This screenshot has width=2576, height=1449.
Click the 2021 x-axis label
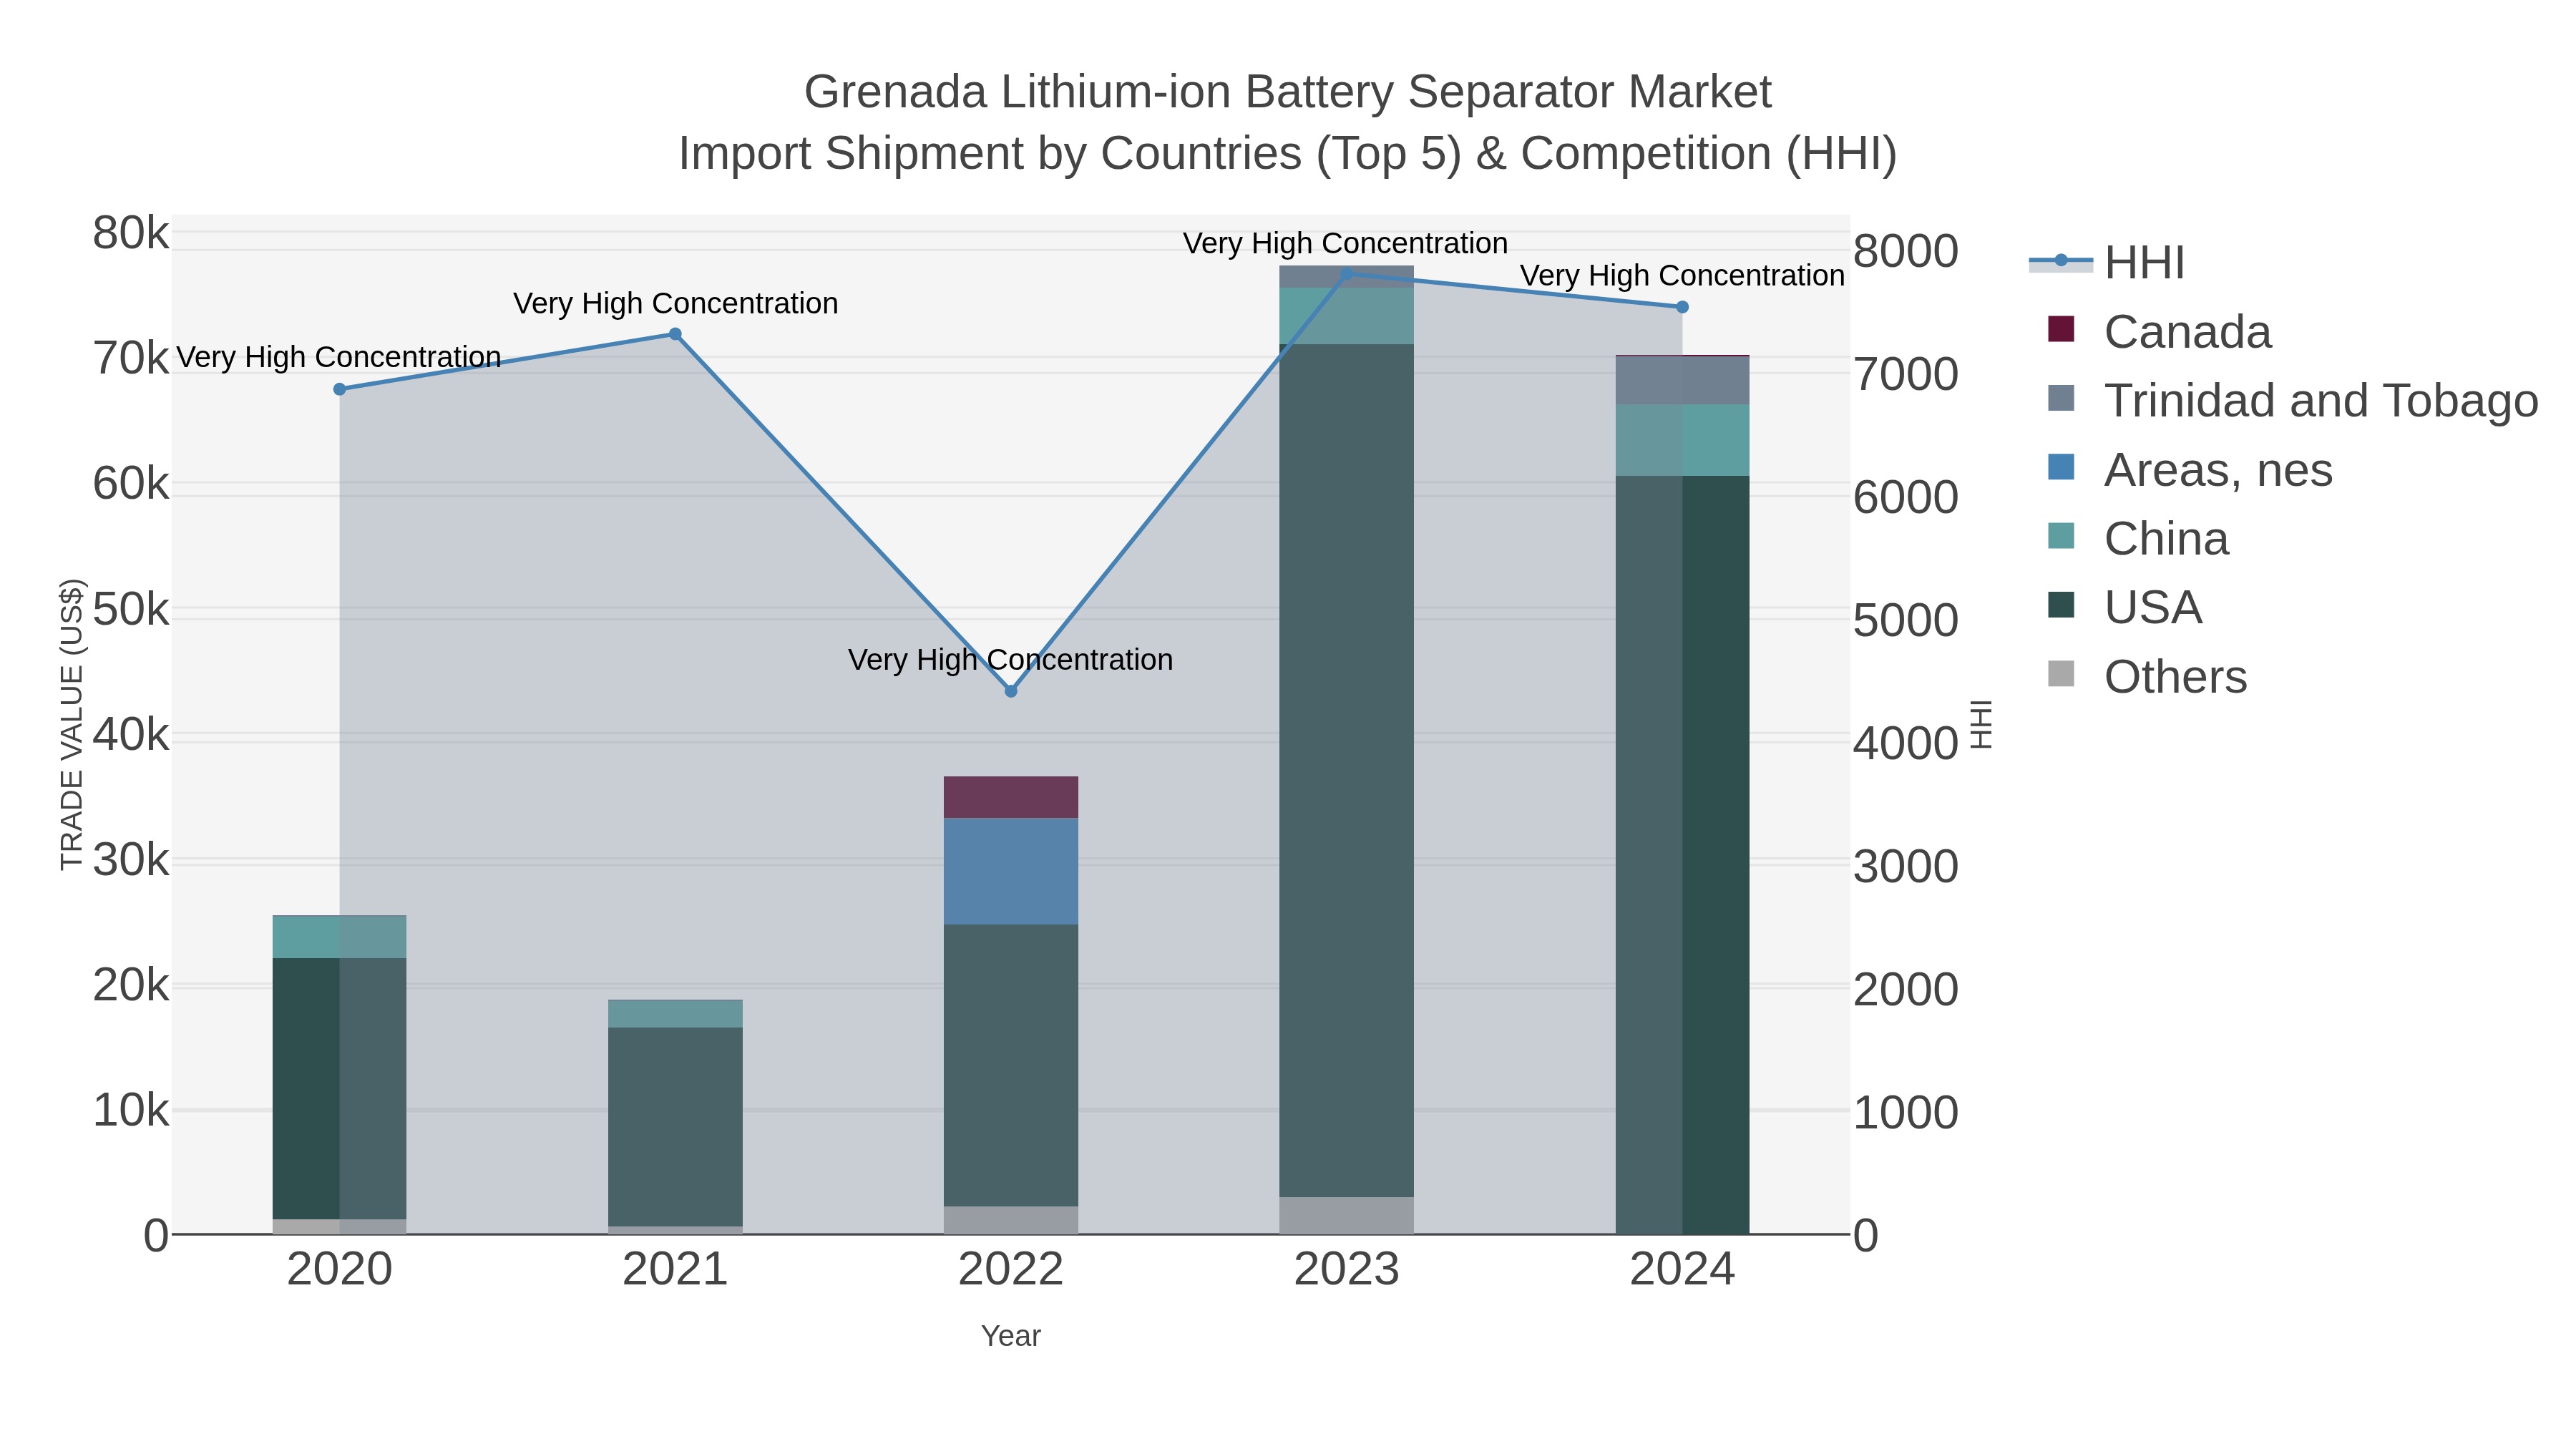click(675, 1270)
